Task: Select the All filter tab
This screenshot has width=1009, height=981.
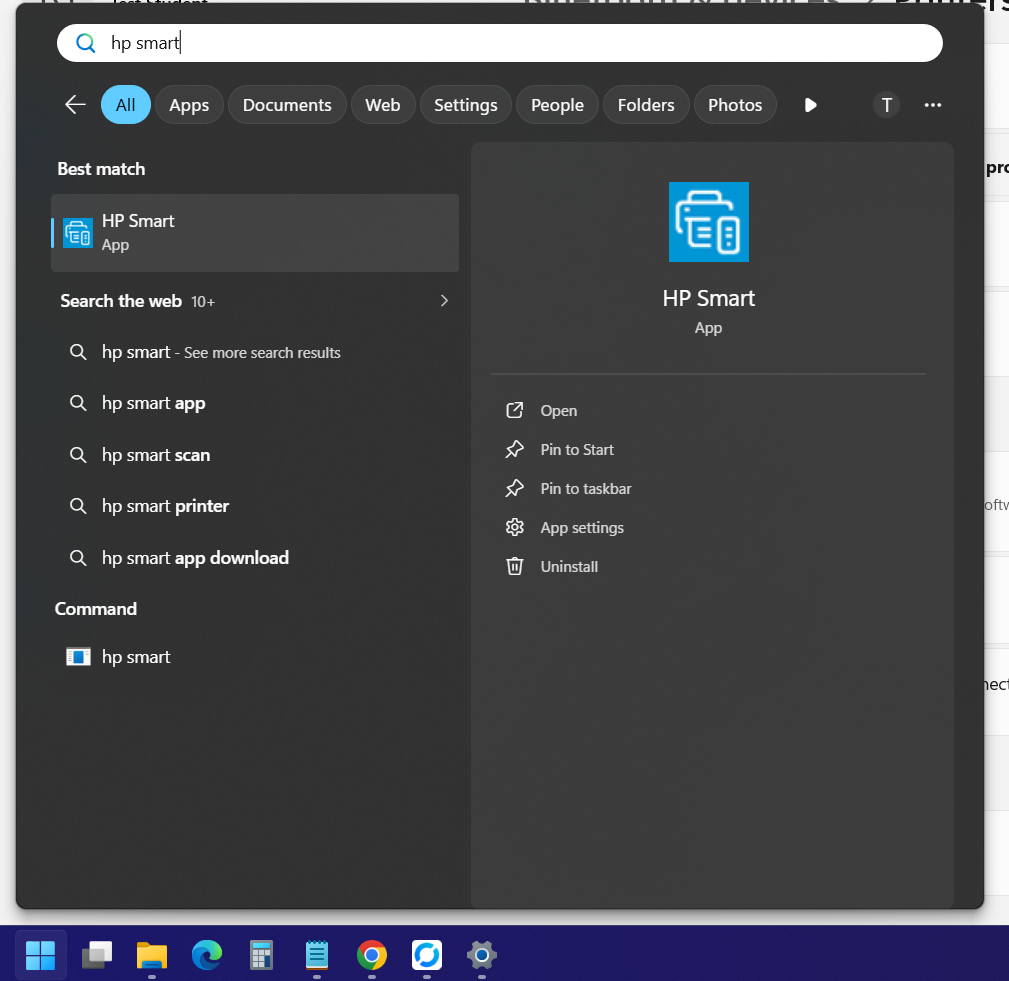Action: pos(125,105)
